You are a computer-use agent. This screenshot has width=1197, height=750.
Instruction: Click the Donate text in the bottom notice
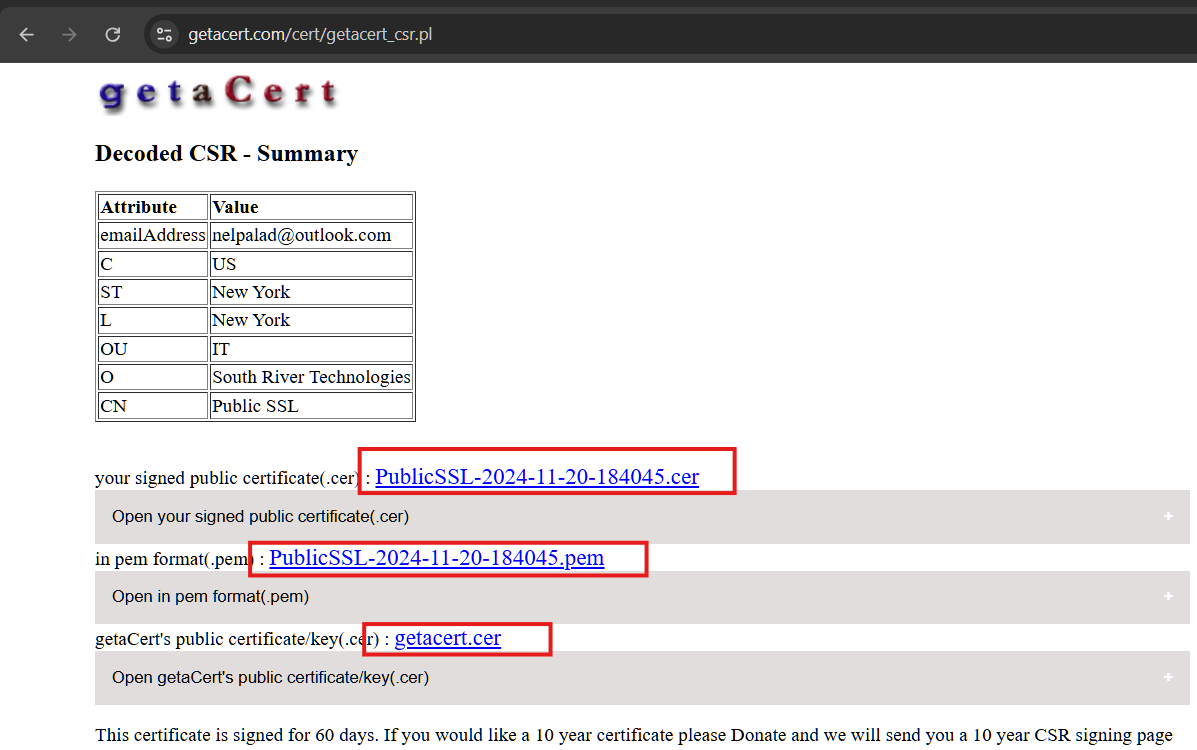tap(760, 735)
